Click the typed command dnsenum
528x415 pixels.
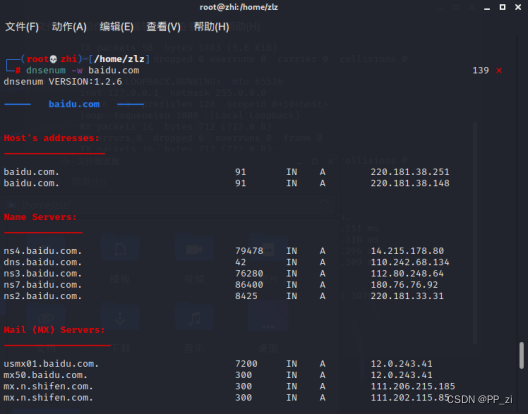point(46,70)
